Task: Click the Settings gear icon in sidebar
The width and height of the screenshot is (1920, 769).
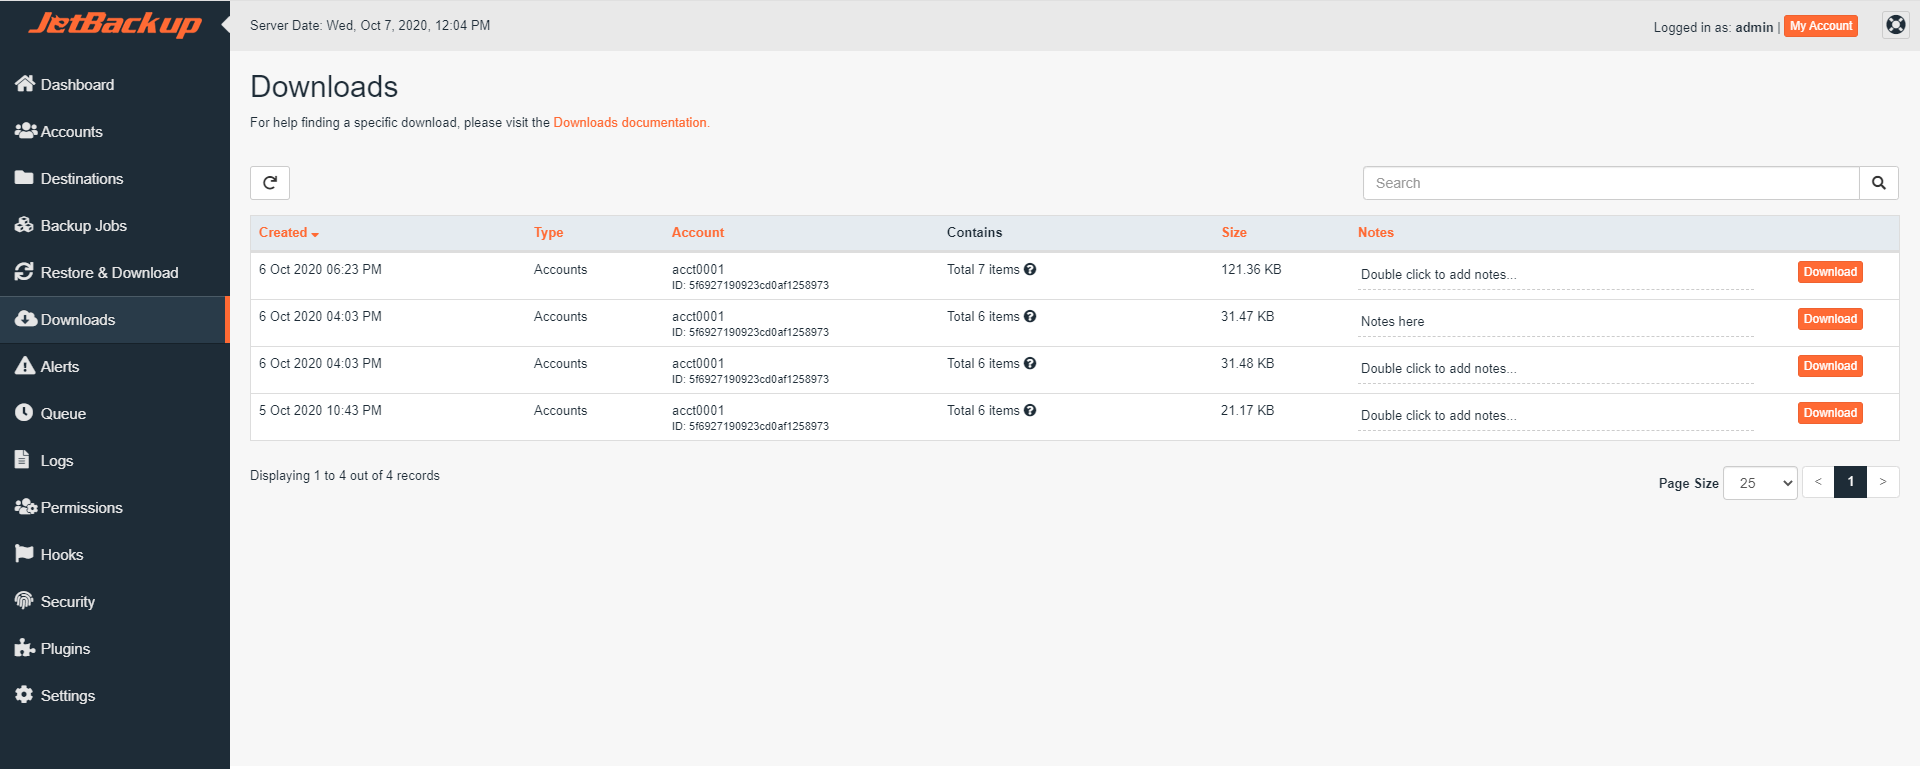Action: click(25, 695)
